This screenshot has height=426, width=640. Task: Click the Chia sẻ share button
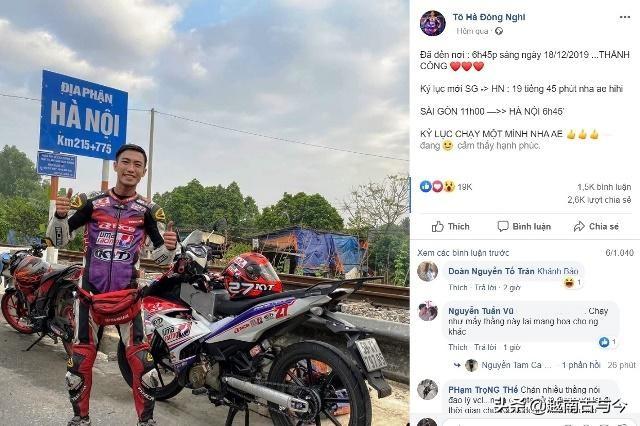pos(596,226)
